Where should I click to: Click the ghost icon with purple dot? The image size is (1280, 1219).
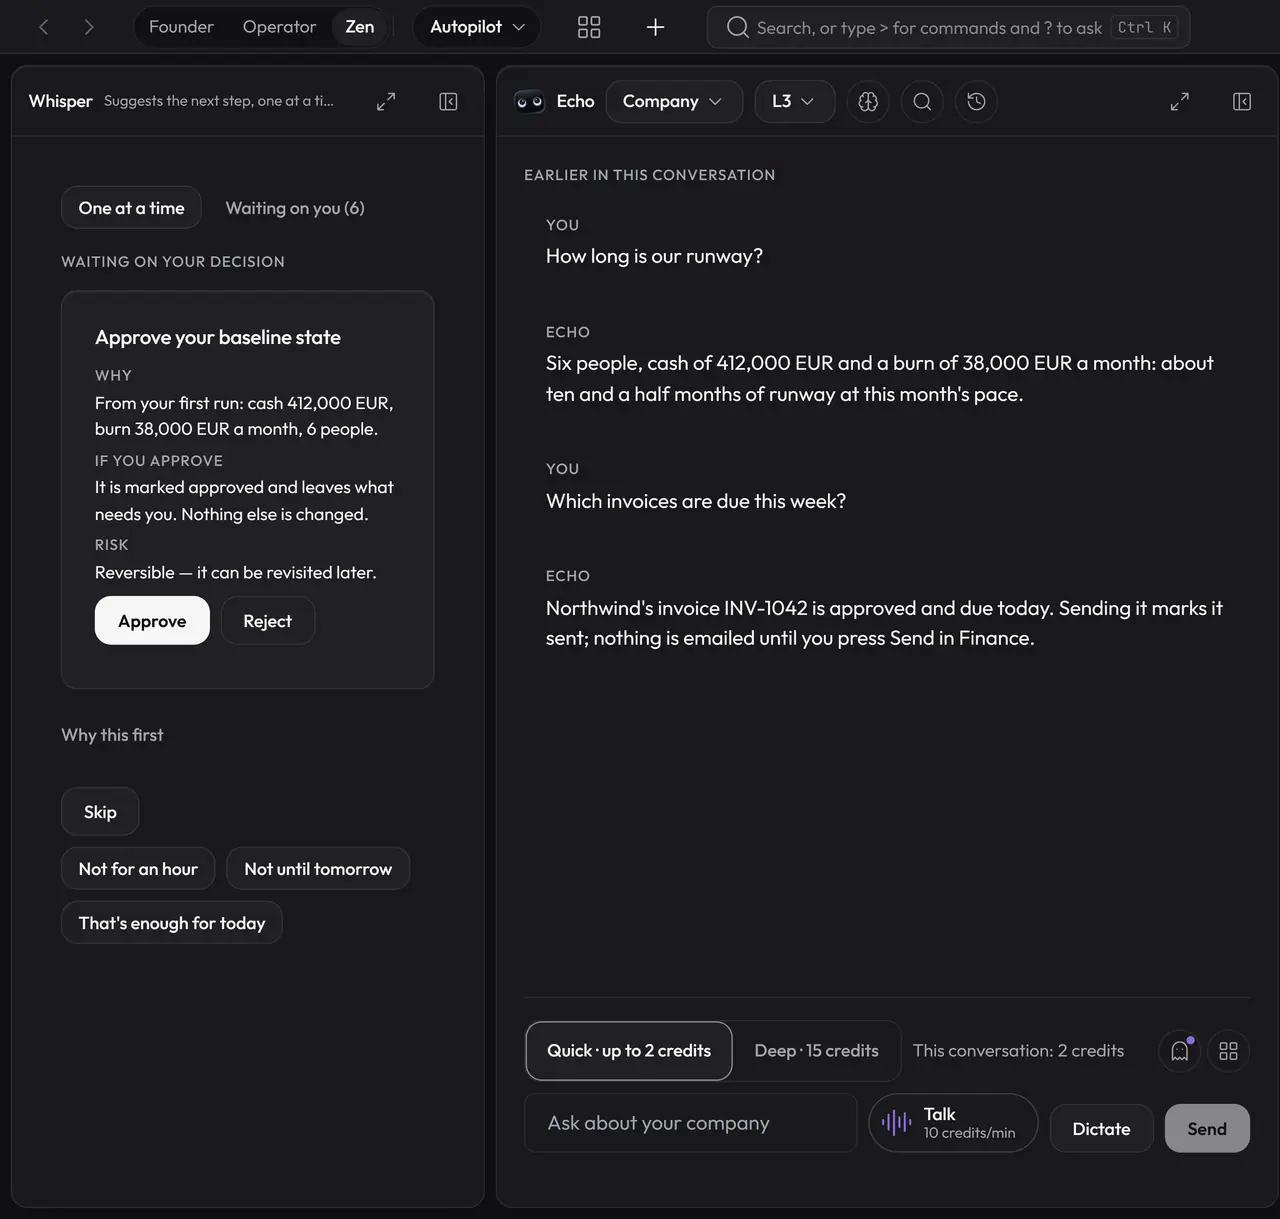coord(1180,1051)
